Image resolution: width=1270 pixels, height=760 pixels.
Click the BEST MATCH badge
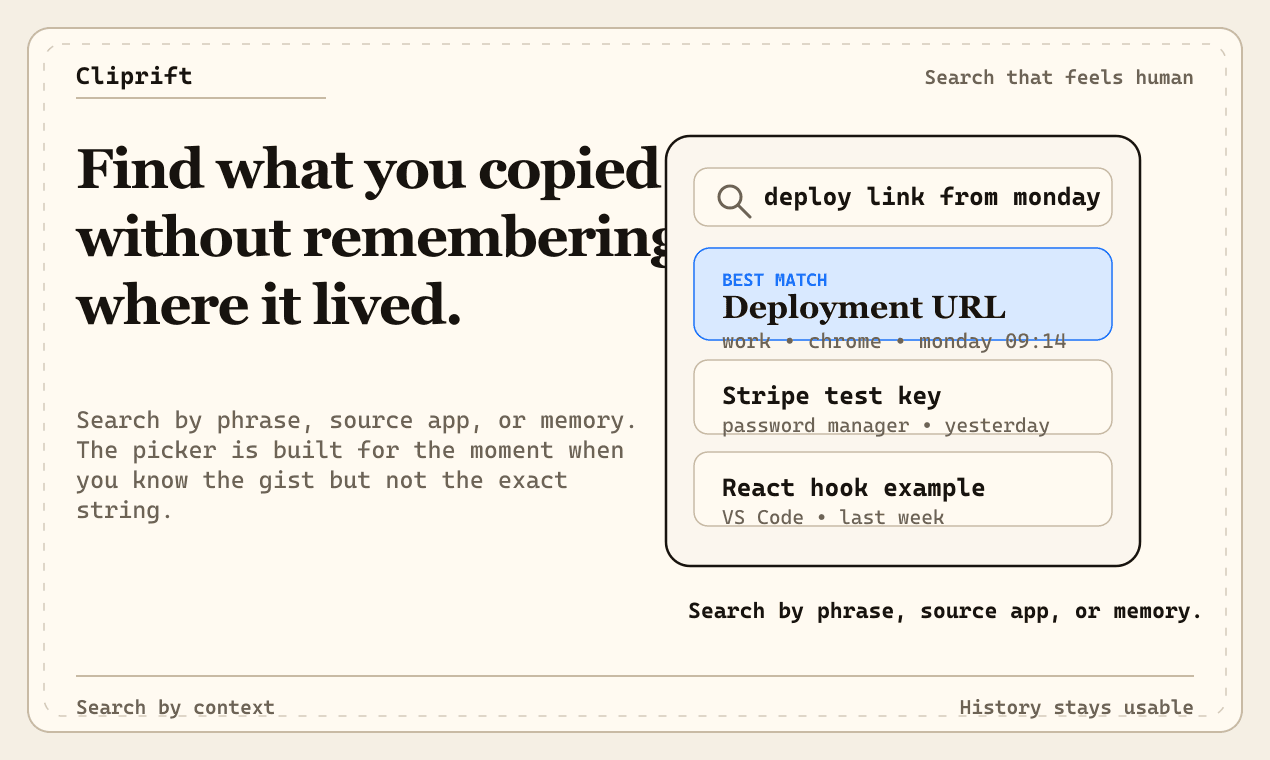[x=775, y=280]
